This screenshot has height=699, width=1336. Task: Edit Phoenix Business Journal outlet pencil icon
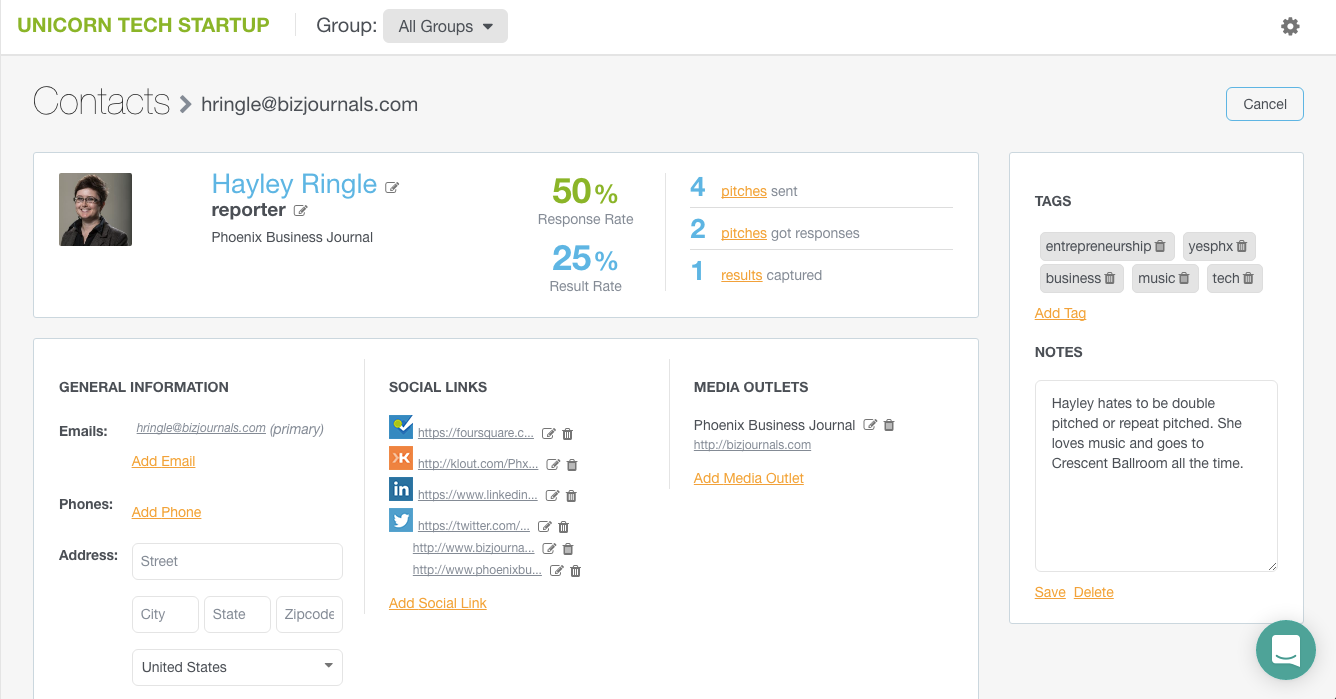coord(870,425)
